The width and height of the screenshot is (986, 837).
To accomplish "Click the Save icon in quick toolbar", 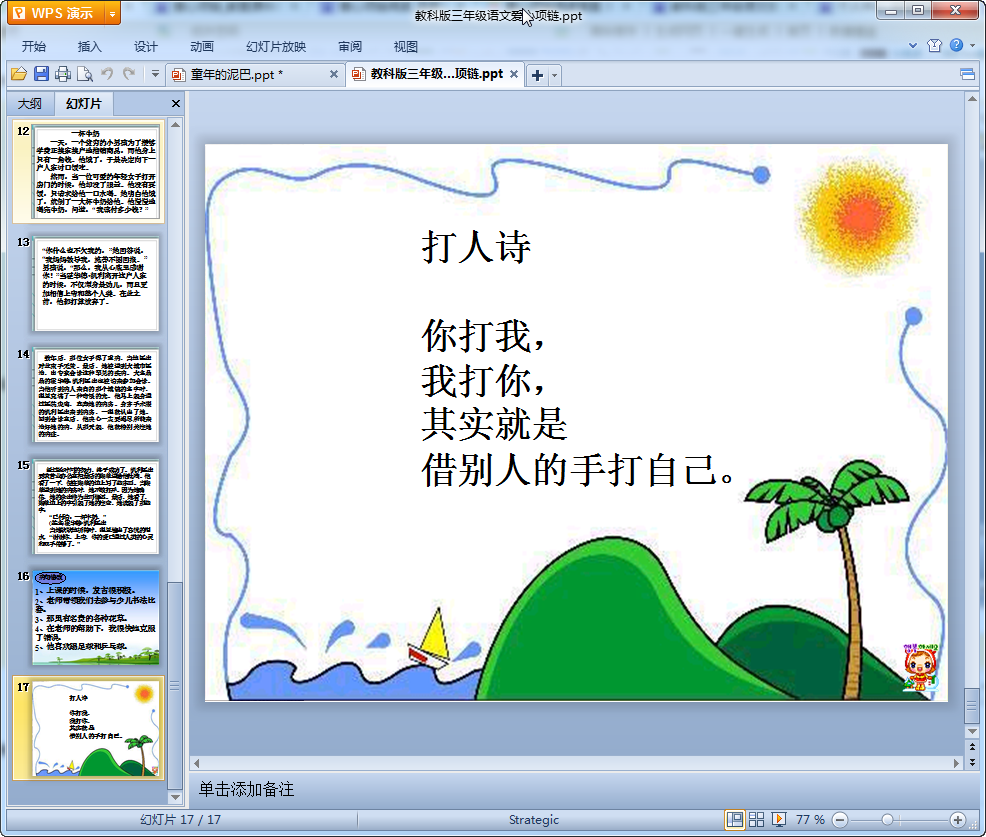I will [x=41, y=74].
